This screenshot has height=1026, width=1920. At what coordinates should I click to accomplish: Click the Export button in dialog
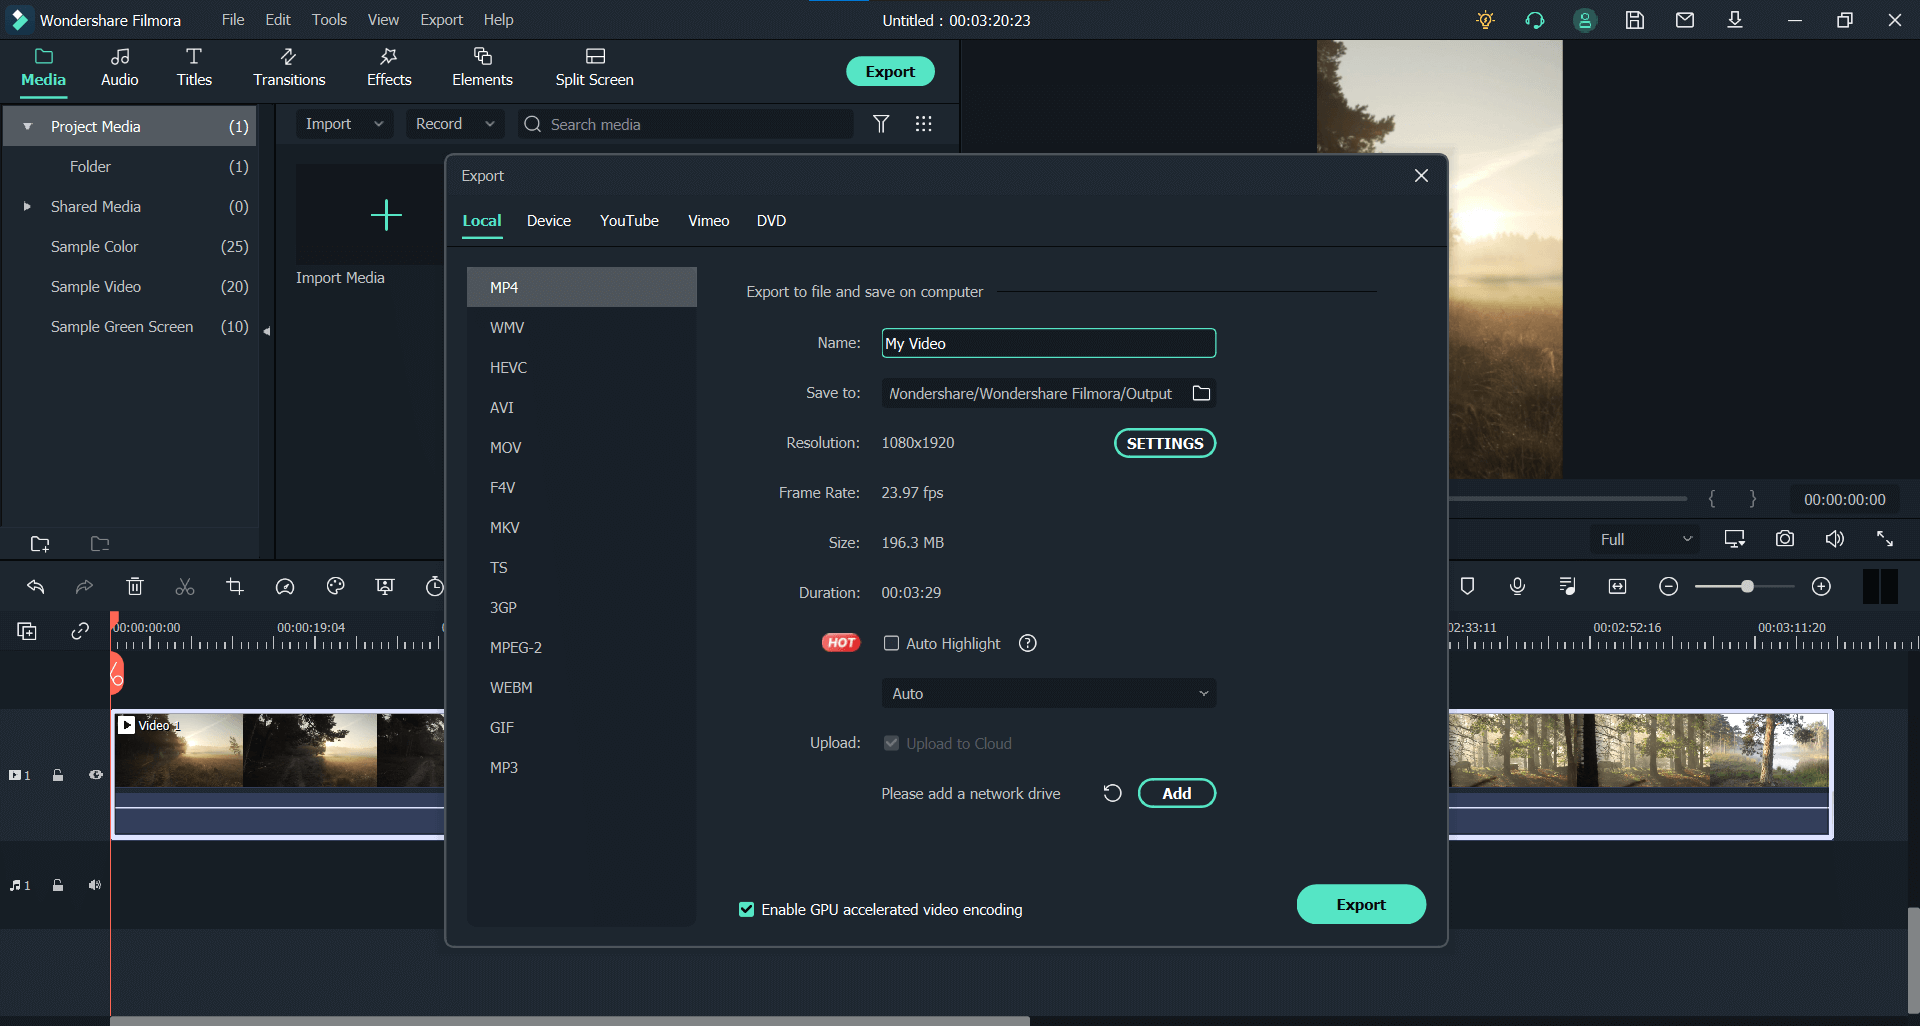(1361, 904)
